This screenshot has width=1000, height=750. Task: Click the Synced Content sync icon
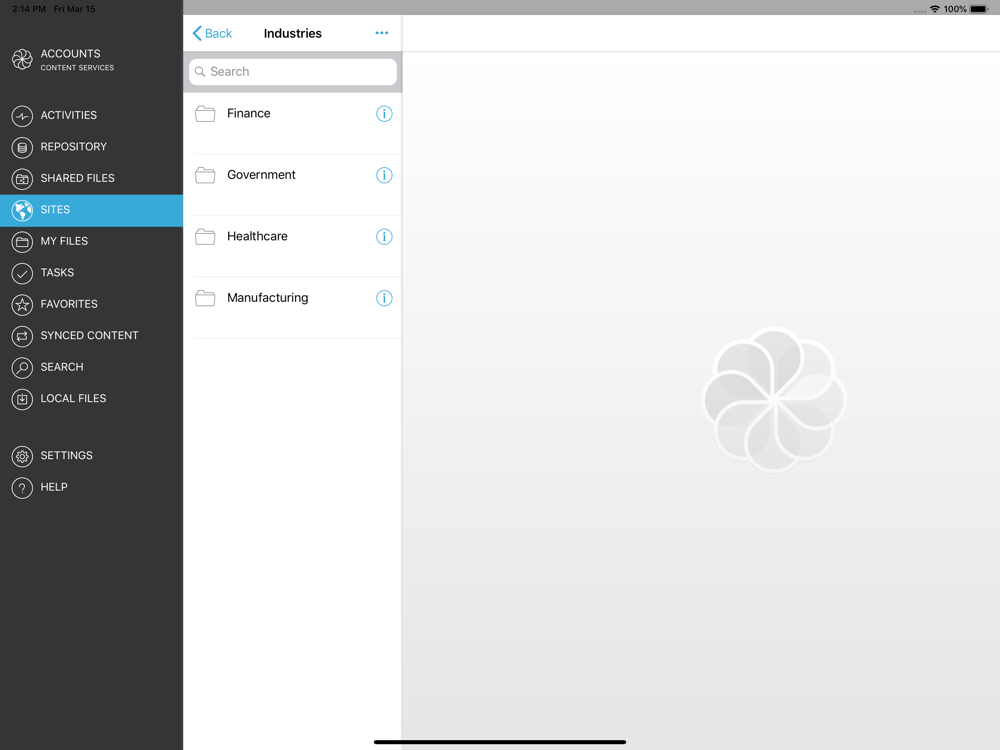[22, 336]
